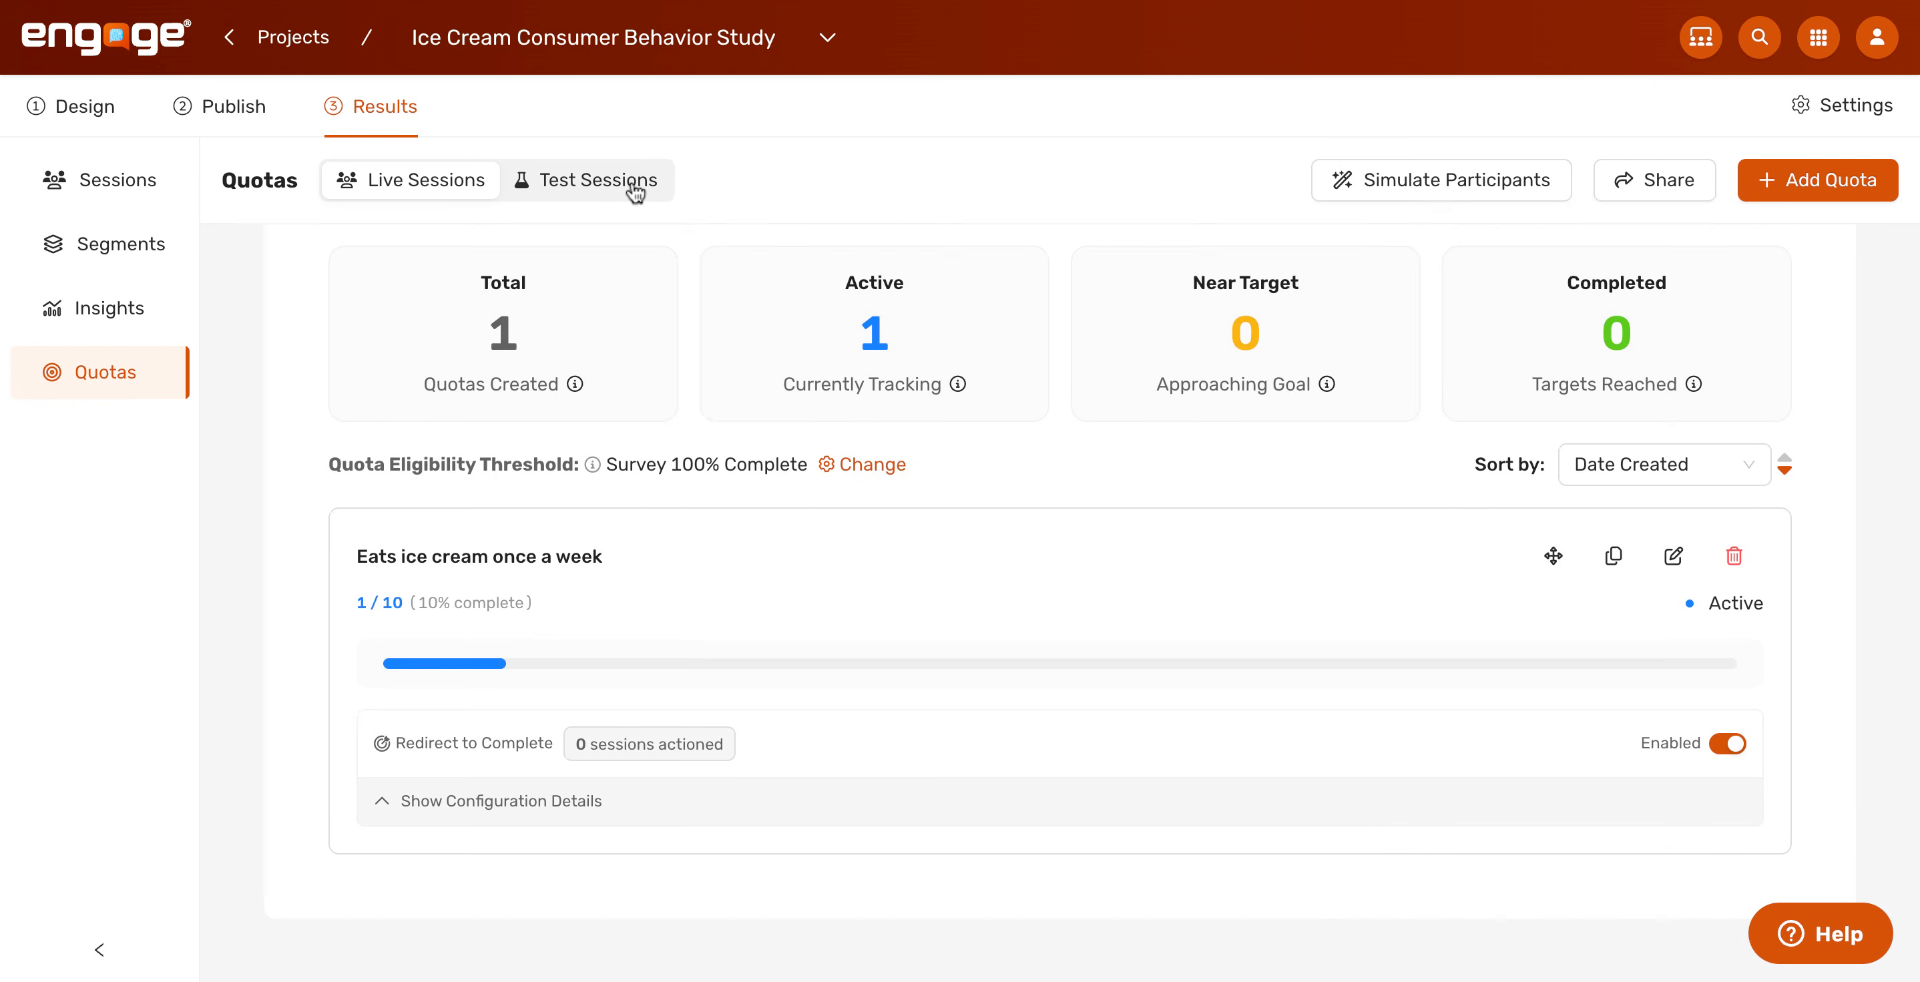Click the move handle icon on quota
The width and height of the screenshot is (1920, 982).
pyautogui.click(x=1553, y=556)
